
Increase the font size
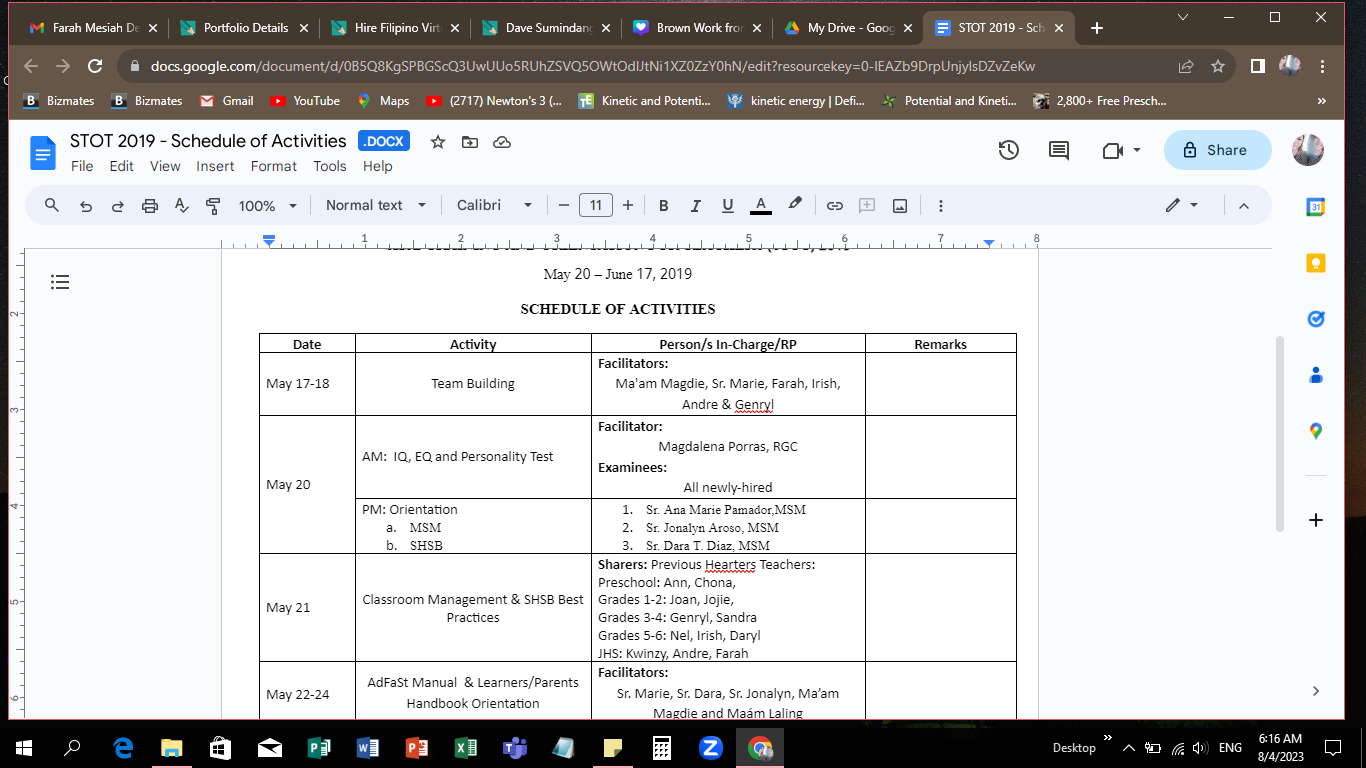(x=628, y=205)
